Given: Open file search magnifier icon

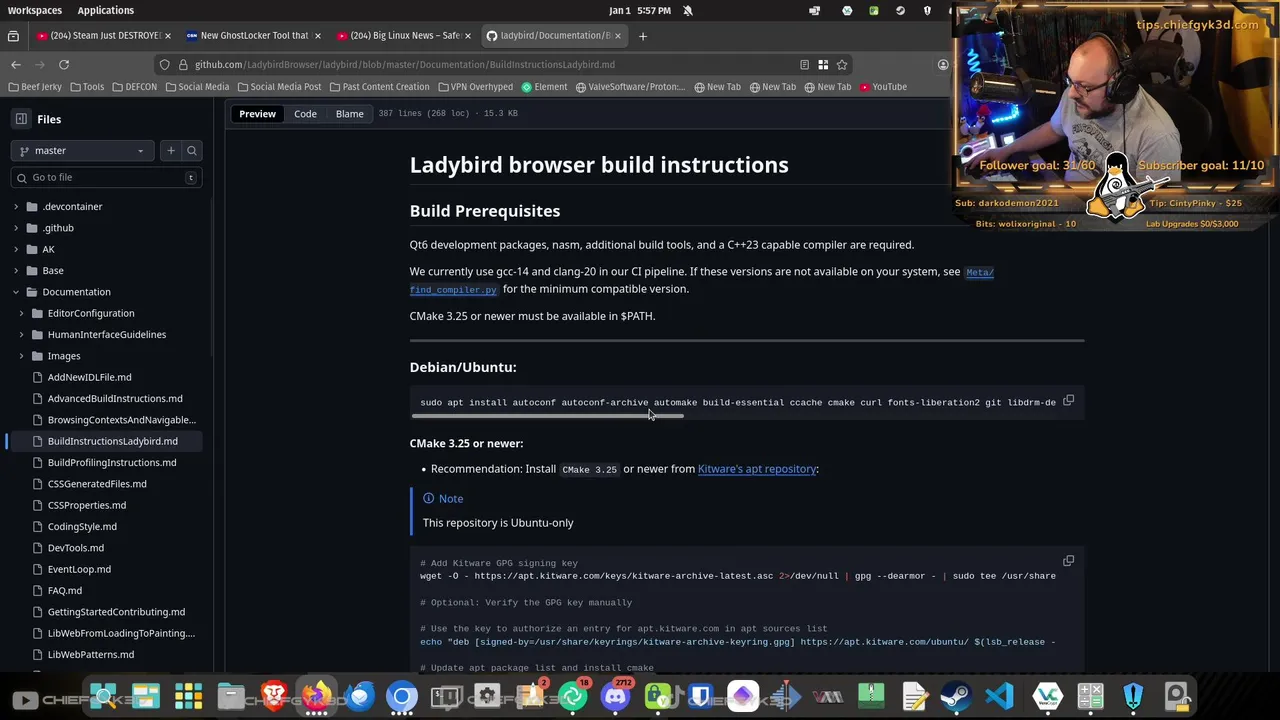Looking at the screenshot, I should (x=192, y=151).
